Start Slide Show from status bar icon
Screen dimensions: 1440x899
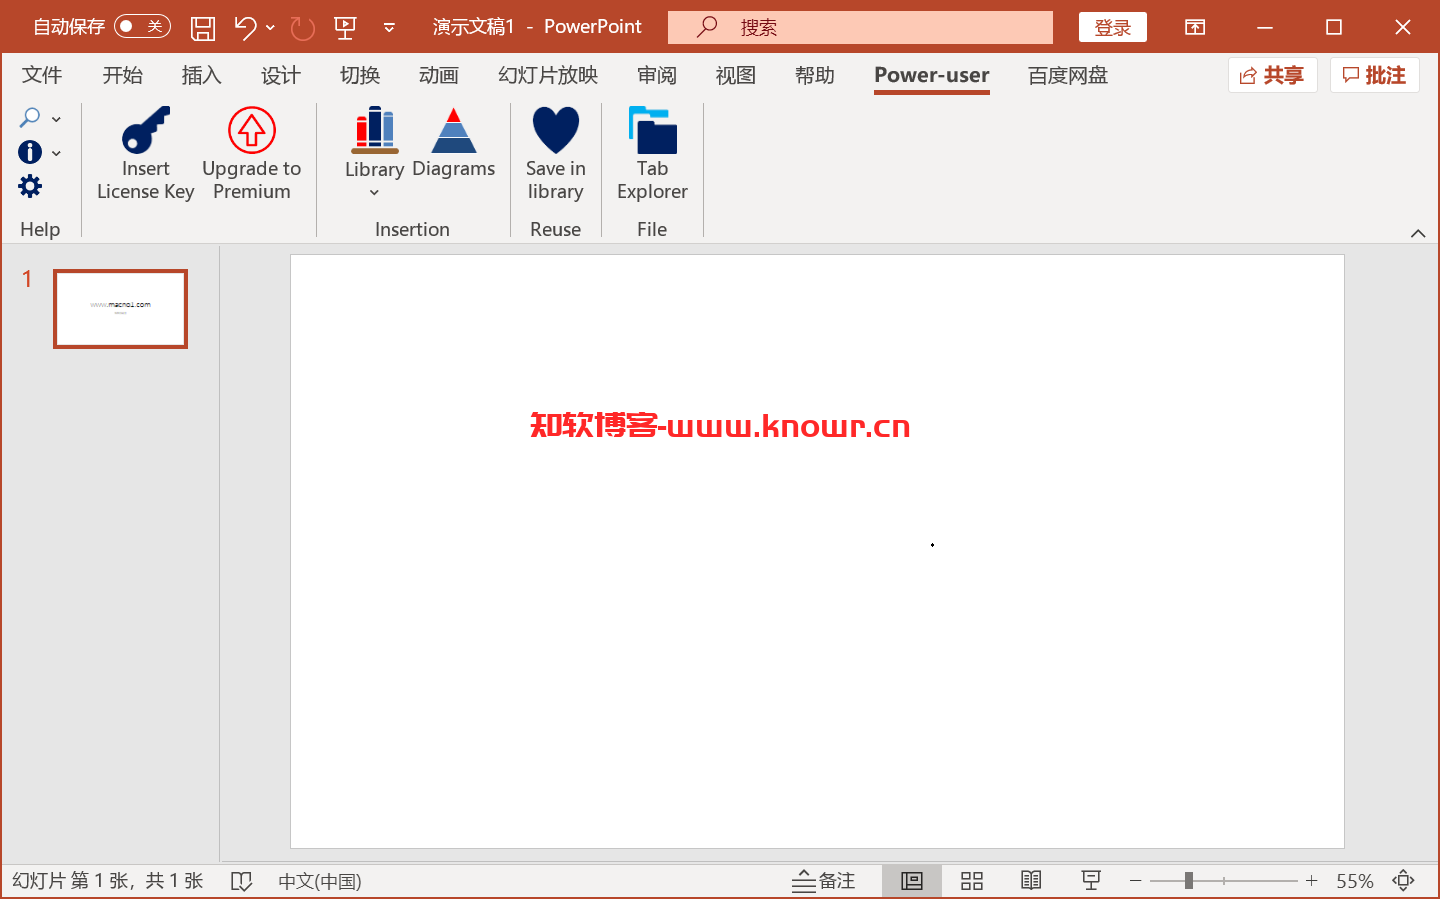point(1091,881)
